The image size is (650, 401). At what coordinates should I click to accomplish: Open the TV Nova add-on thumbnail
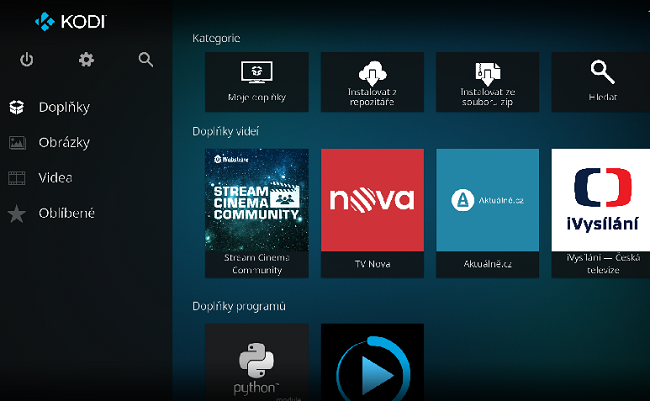[372, 200]
